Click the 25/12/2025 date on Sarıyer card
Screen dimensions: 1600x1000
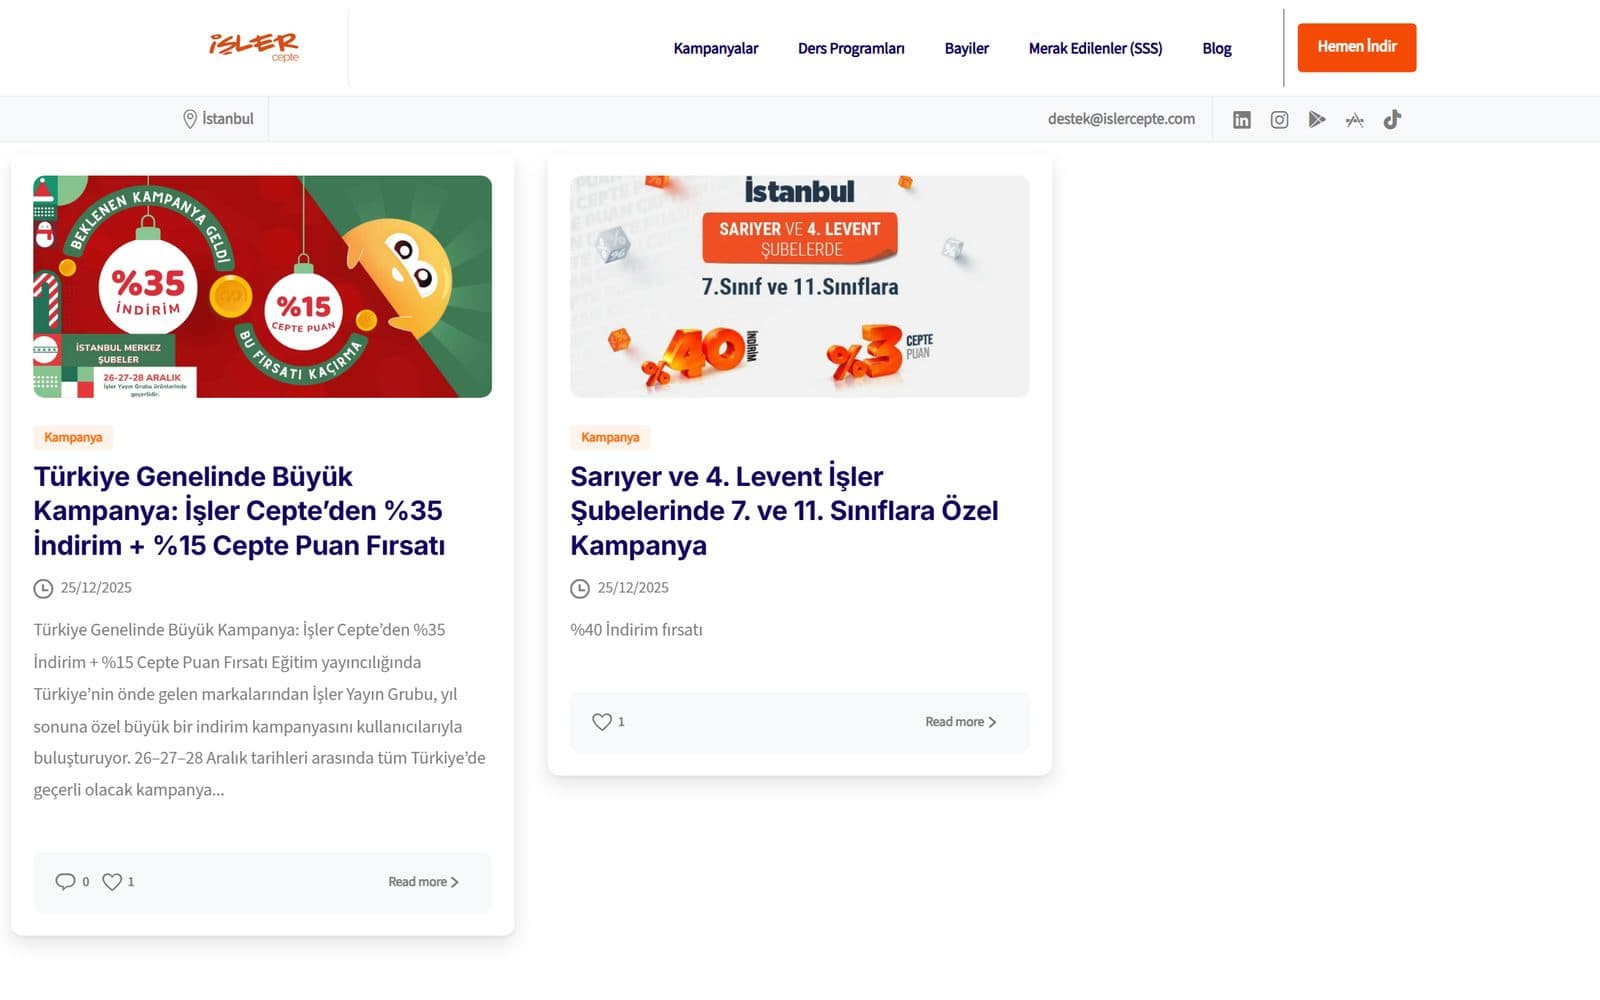point(633,588)
